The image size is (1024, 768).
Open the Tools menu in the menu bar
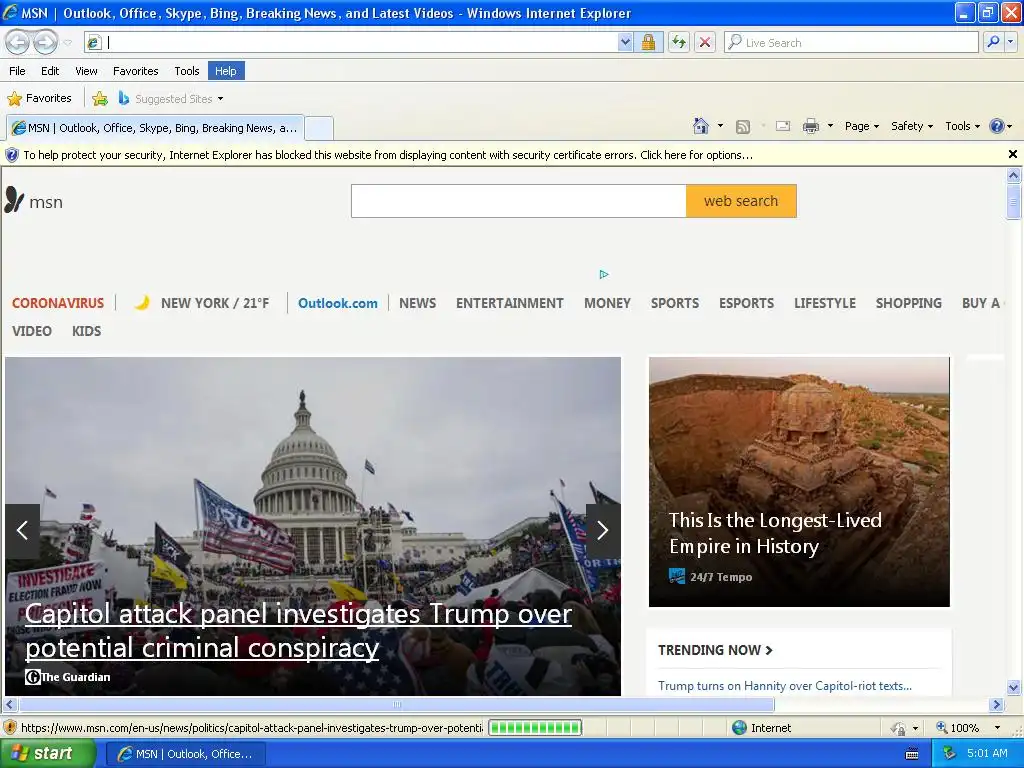click(187, 71)
